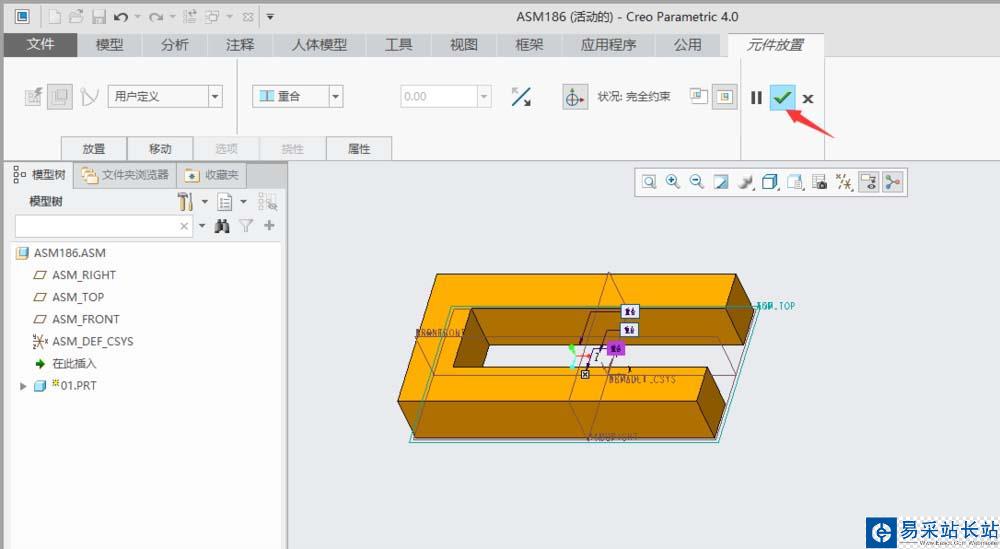This screenshot has width=1000, height=549.
Task: Open the offset value dropdown arrow
Action: 484,97
